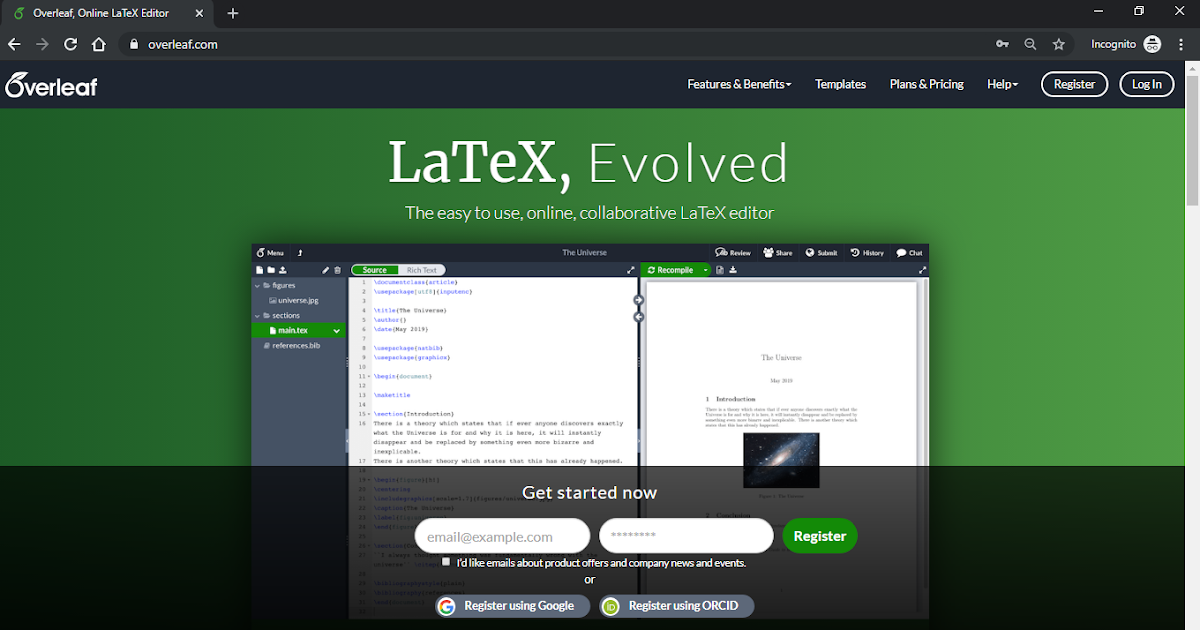Go to the Templates page
Viewport: 1200px width, 630px height.
840,84
